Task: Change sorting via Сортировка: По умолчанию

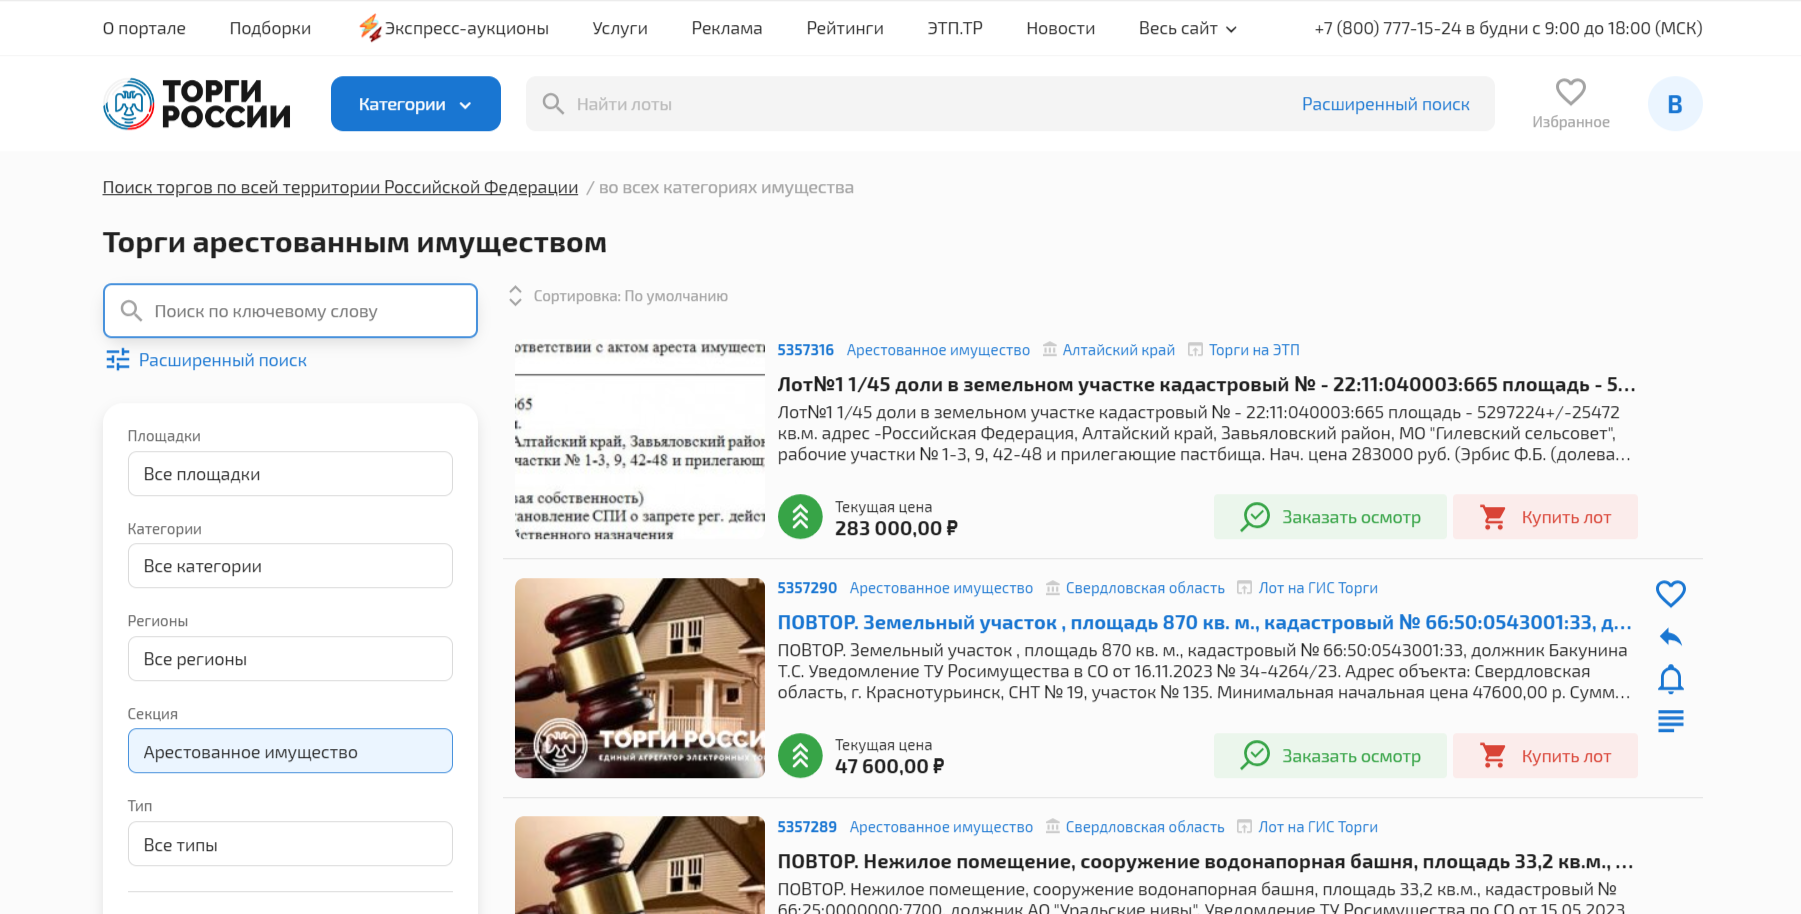Action: [x=618, y=296]
